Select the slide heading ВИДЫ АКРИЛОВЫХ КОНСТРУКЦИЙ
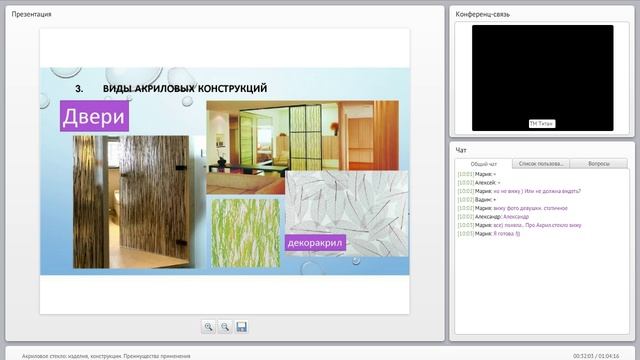The image size is (640, 360). [x=185, y=89]
